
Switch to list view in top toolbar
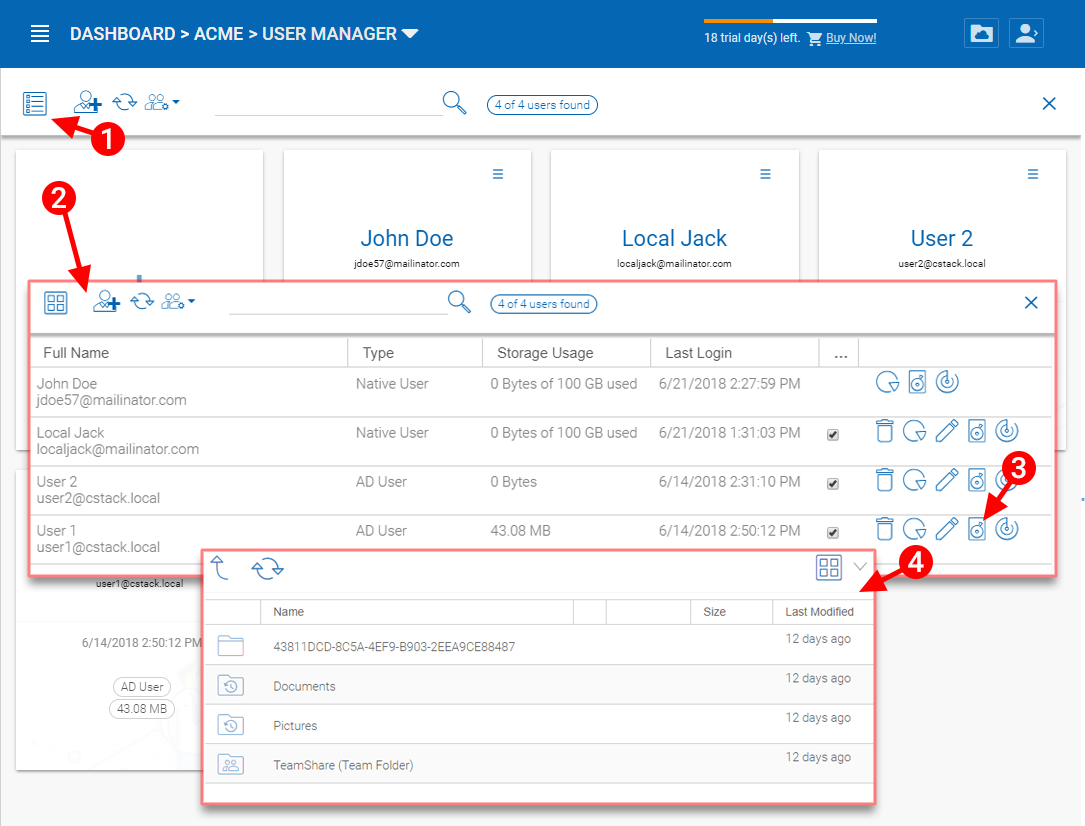point(35,104)
